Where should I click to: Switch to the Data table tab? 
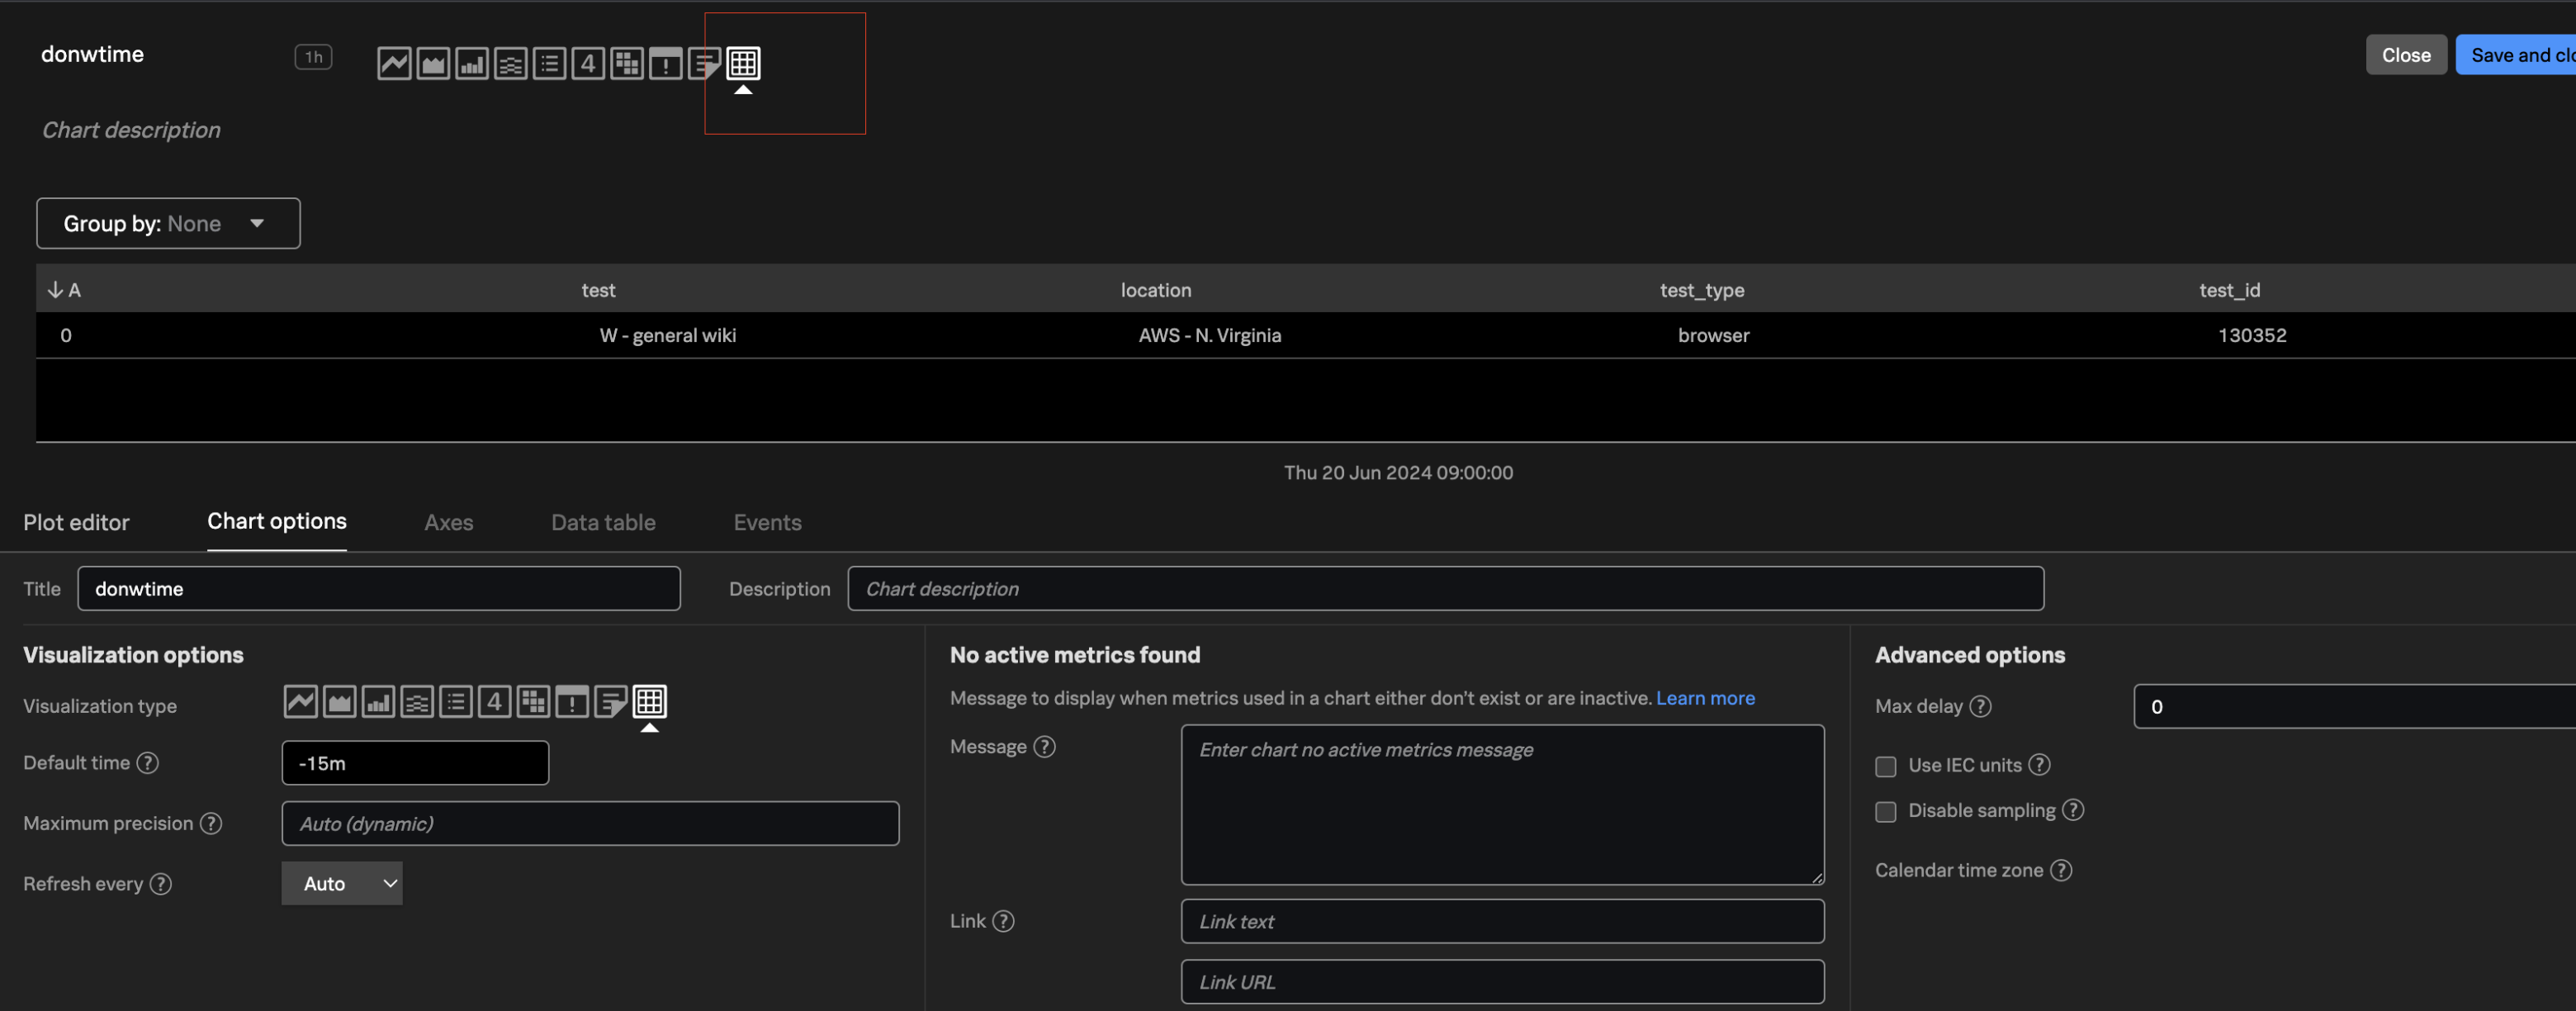pos(603,522)
